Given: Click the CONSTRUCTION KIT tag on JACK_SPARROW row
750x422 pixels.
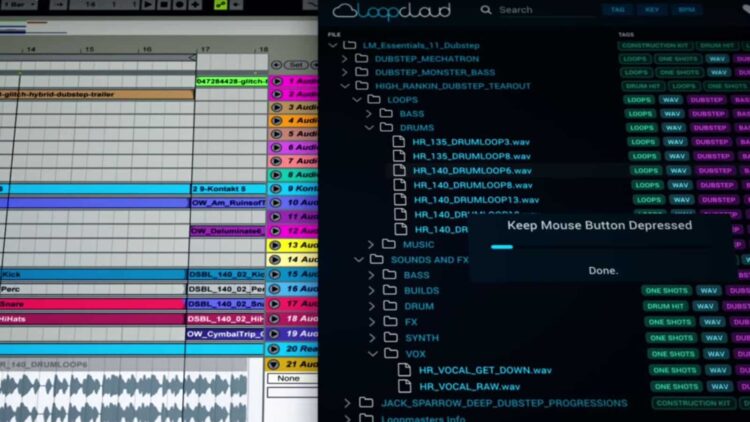Looking at the screenshot, I should click(x=693, y=403).
